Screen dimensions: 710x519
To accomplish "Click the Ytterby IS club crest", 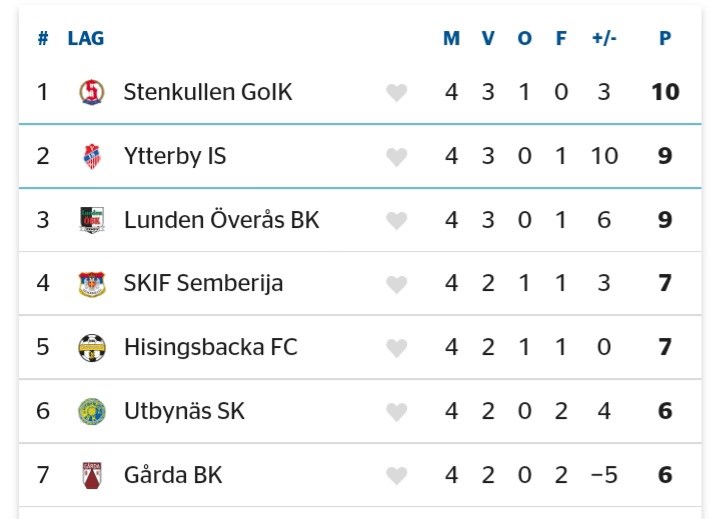I will [x=91, y=156].
